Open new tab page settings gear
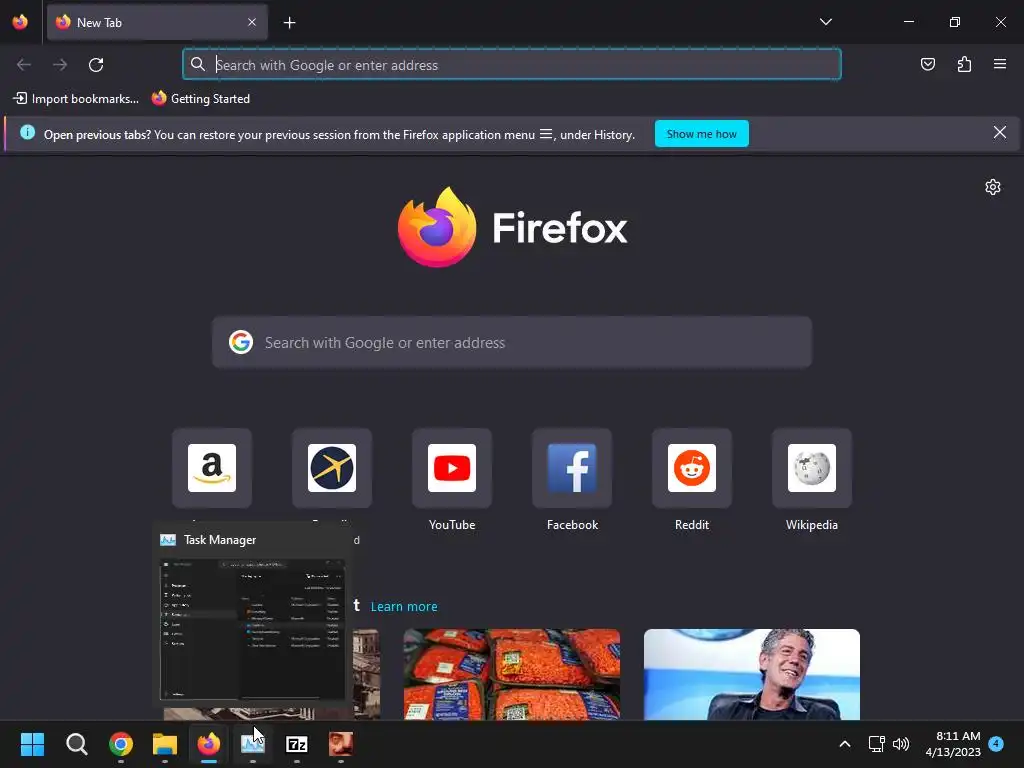The image size is (1024, 768). pos(993,187)
